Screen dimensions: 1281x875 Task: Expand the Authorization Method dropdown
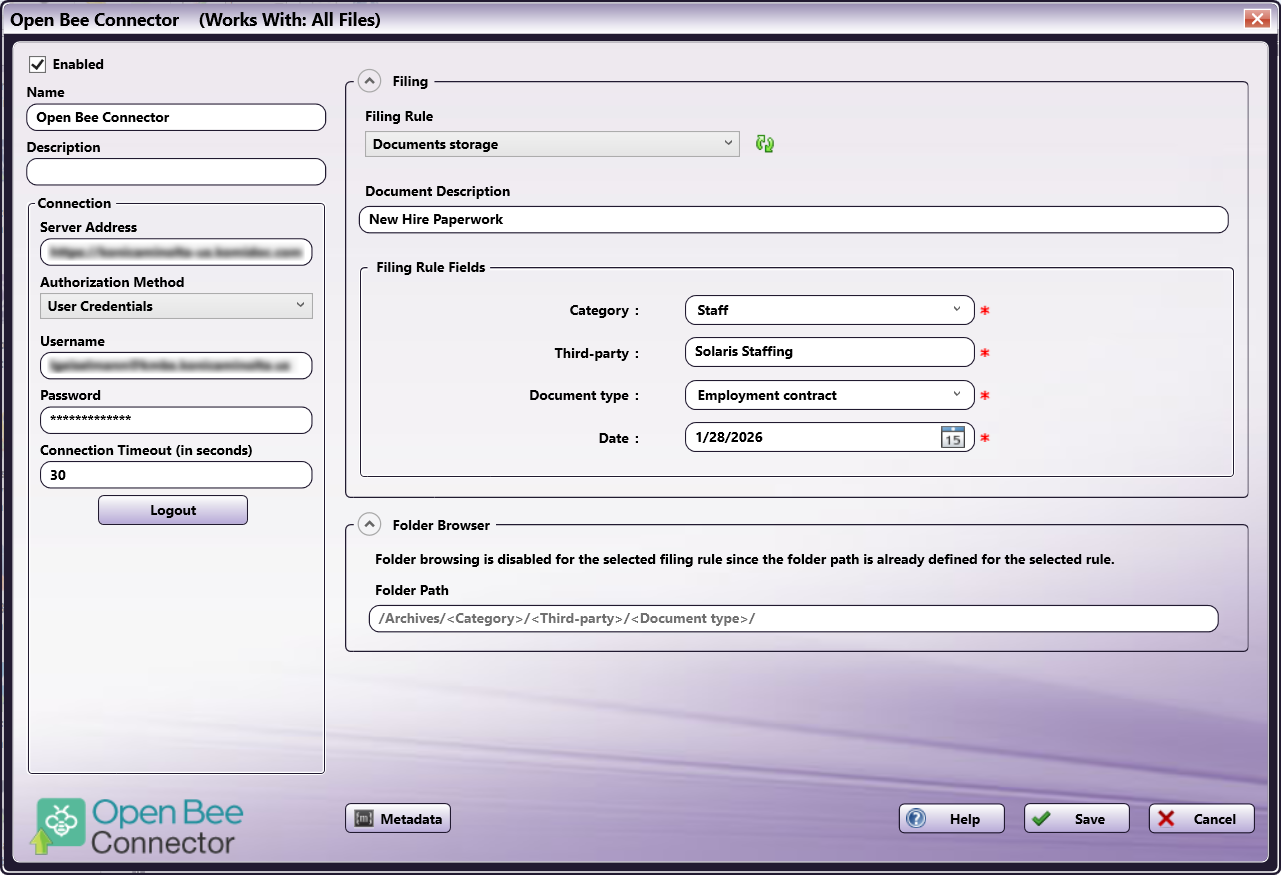coord(176,306)
